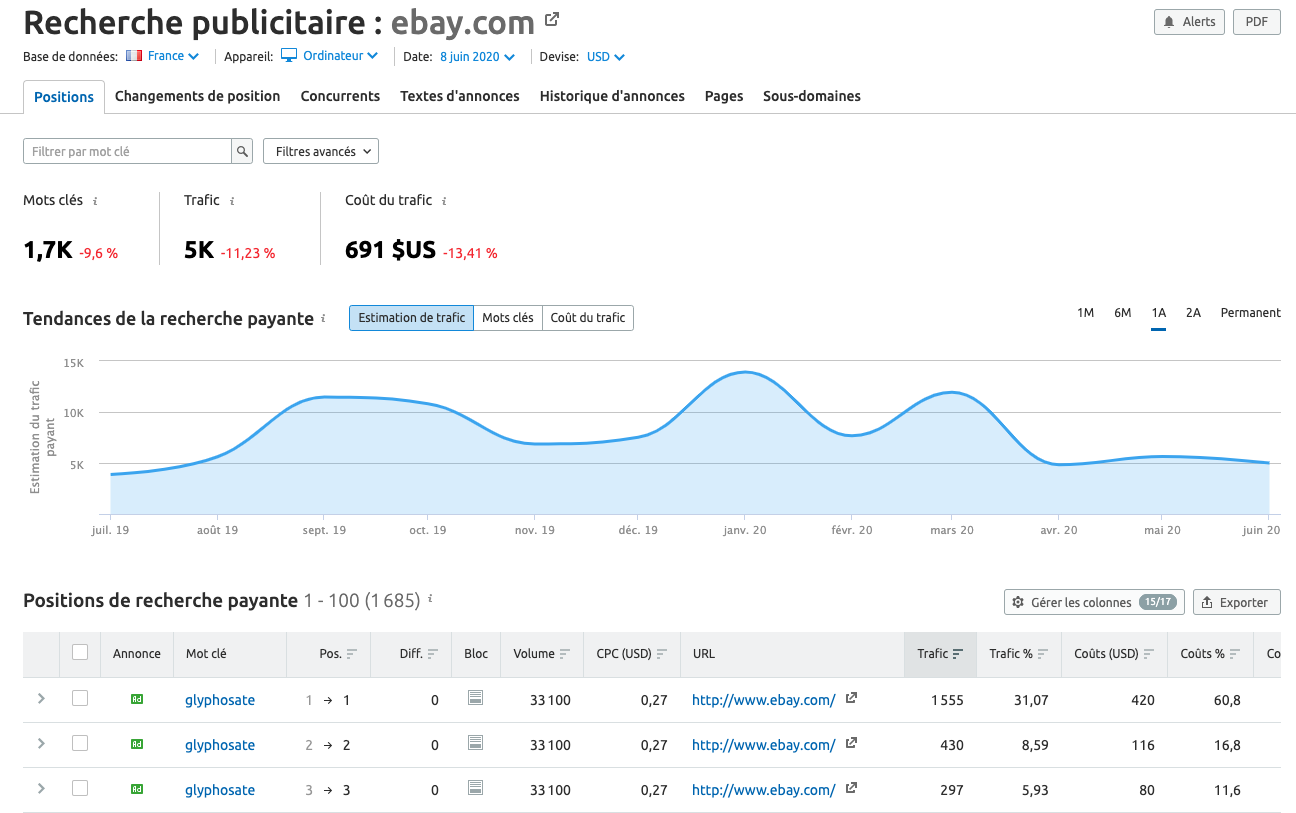Sort by Pos. column sort icon
This screenshot has height=813, width=1296.
coord(351,654)
